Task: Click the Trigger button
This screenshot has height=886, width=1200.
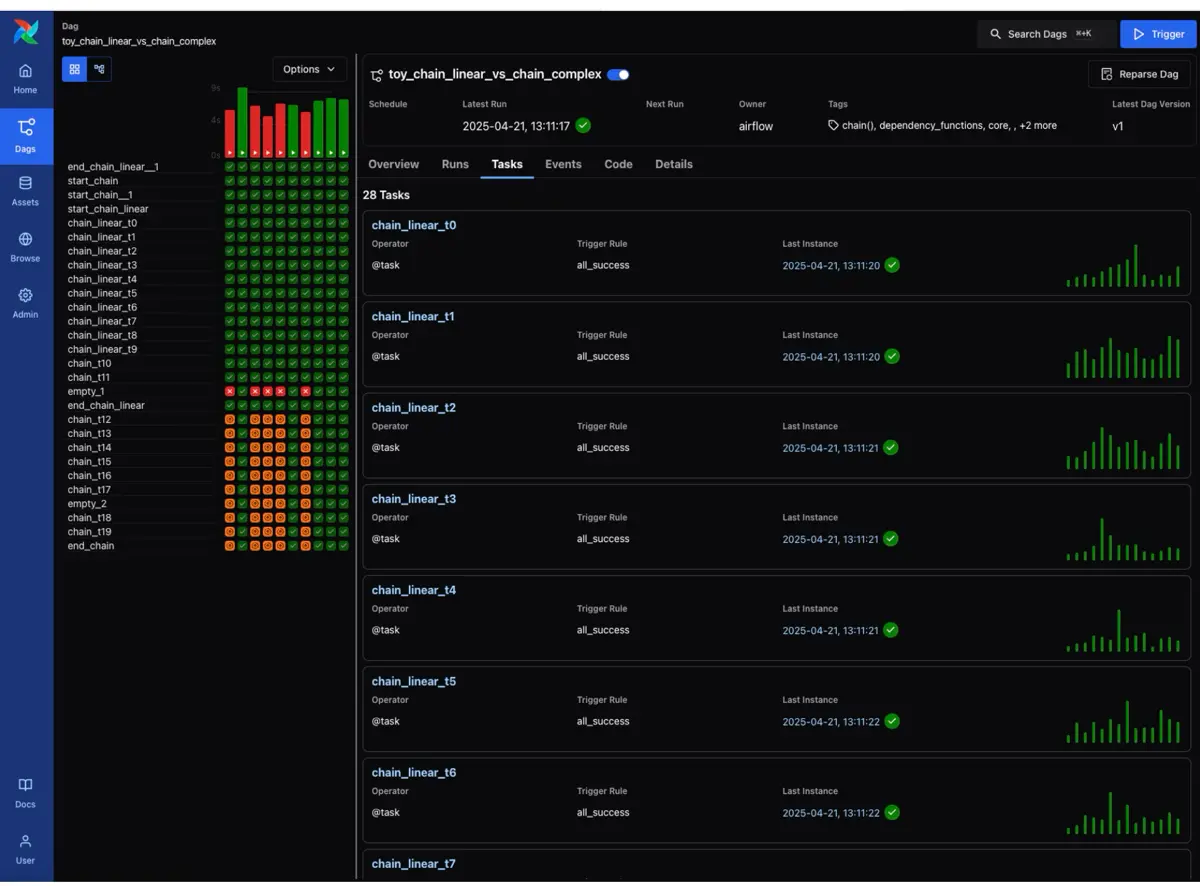Action: 1158,33
